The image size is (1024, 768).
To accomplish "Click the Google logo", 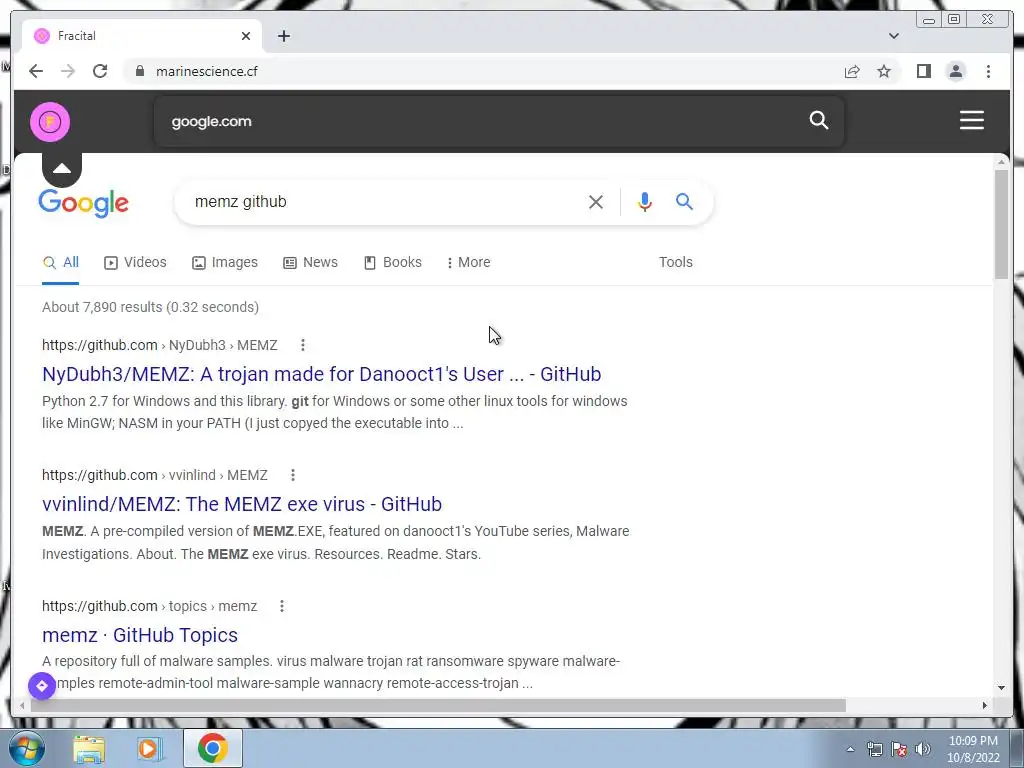I will coord(84,203).
